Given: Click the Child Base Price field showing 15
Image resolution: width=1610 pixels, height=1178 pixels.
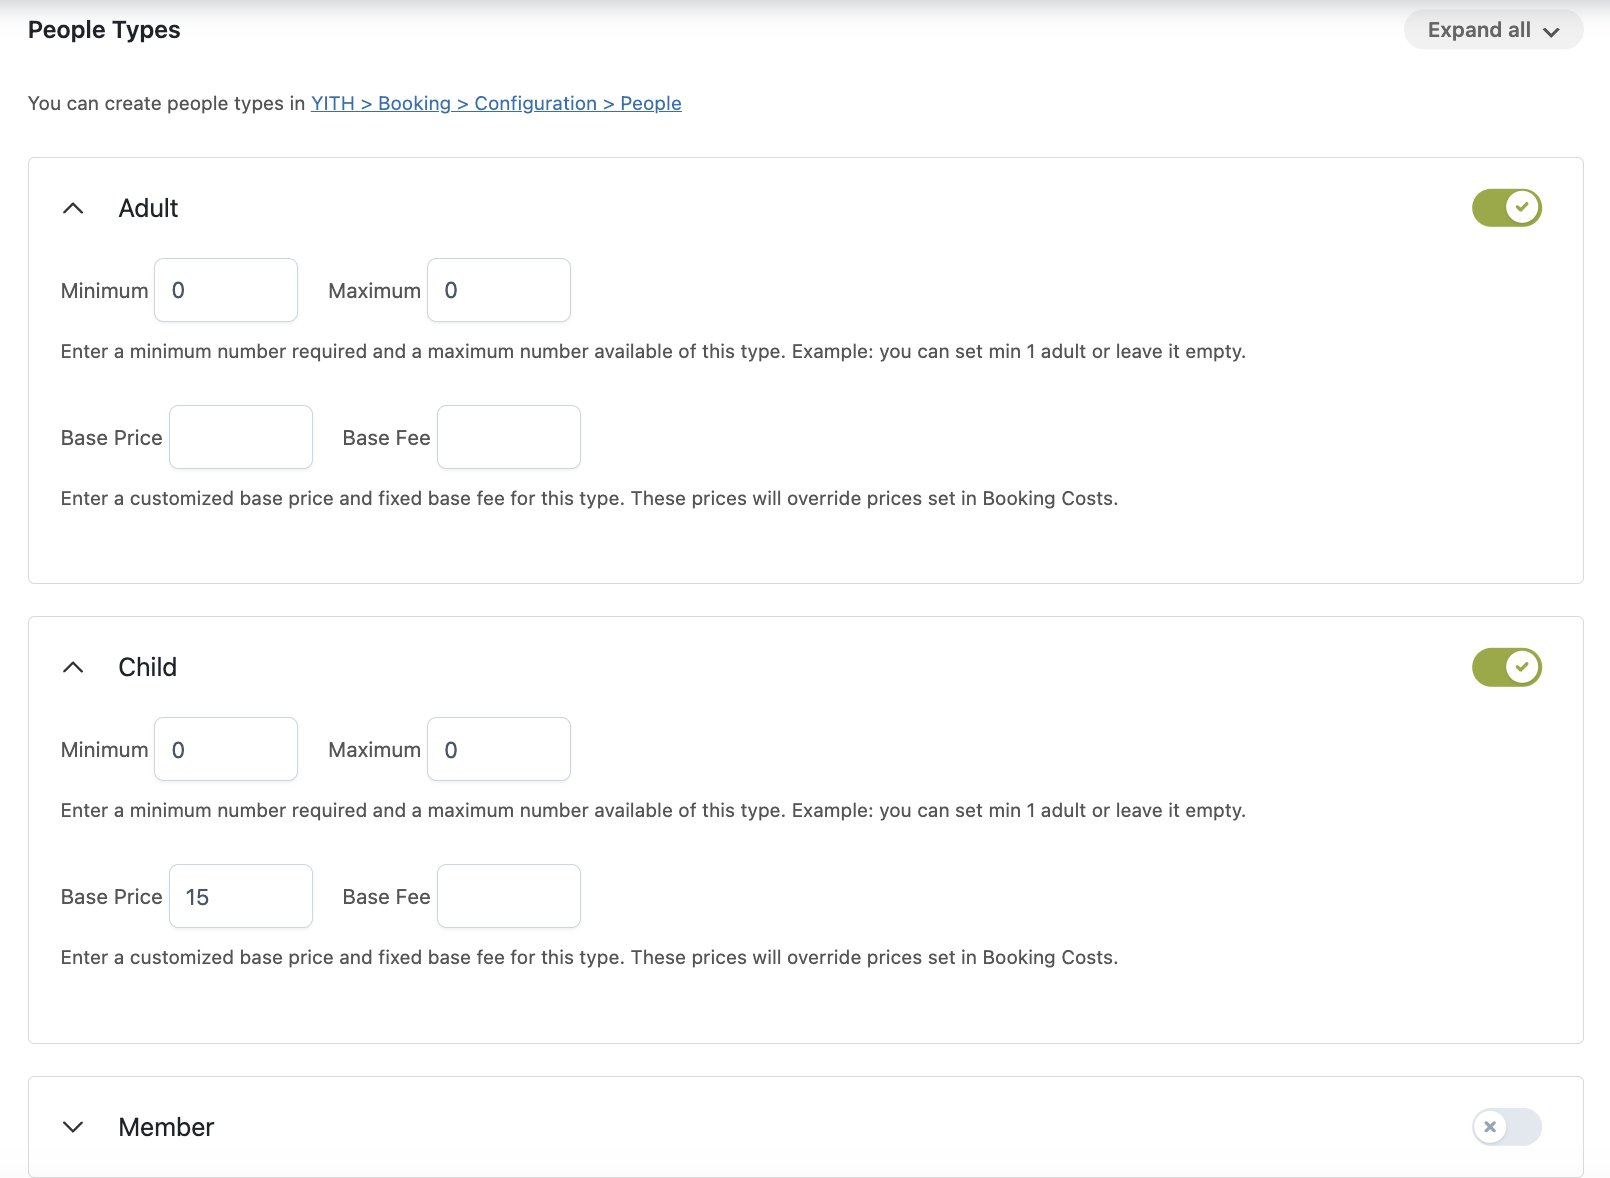Looking at the screenshot, I should pos(241,896).
